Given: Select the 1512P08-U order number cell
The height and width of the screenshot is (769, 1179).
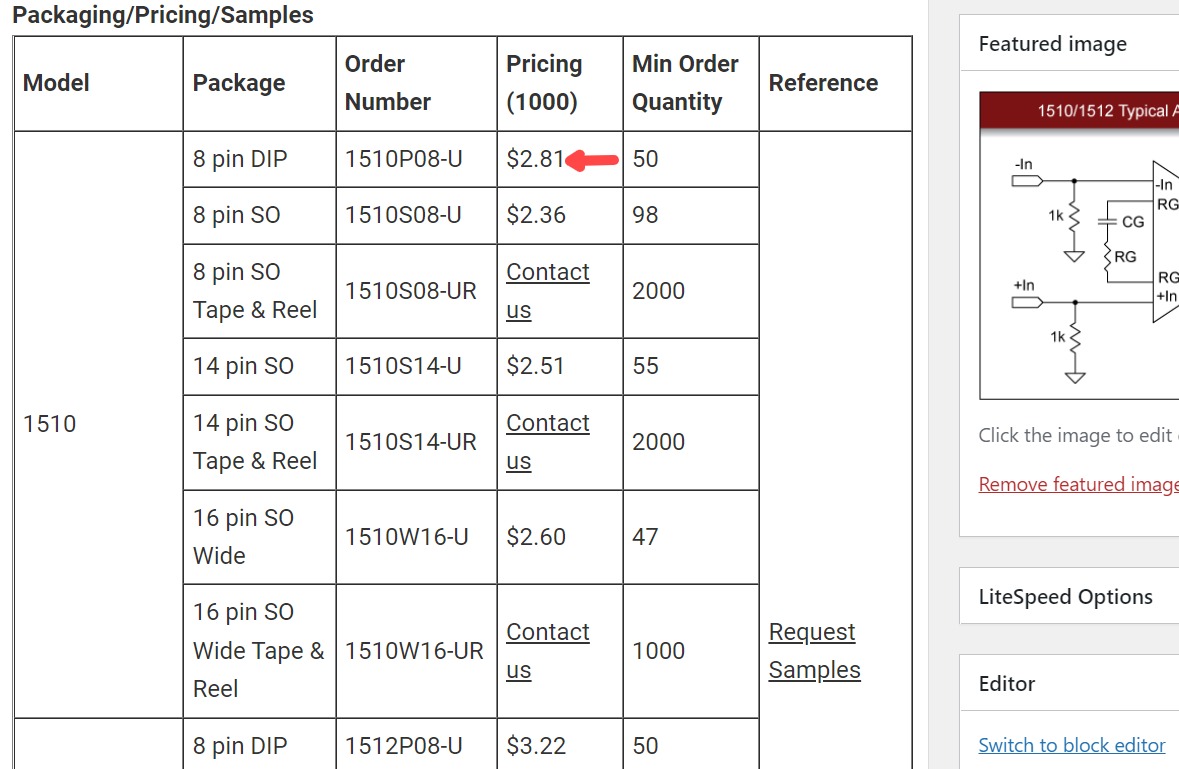Looking at the screenshot, I should click(417, 746).
